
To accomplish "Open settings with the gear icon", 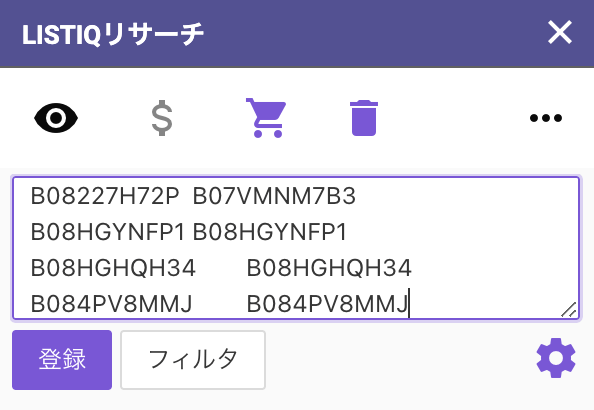I will point(556,358).
